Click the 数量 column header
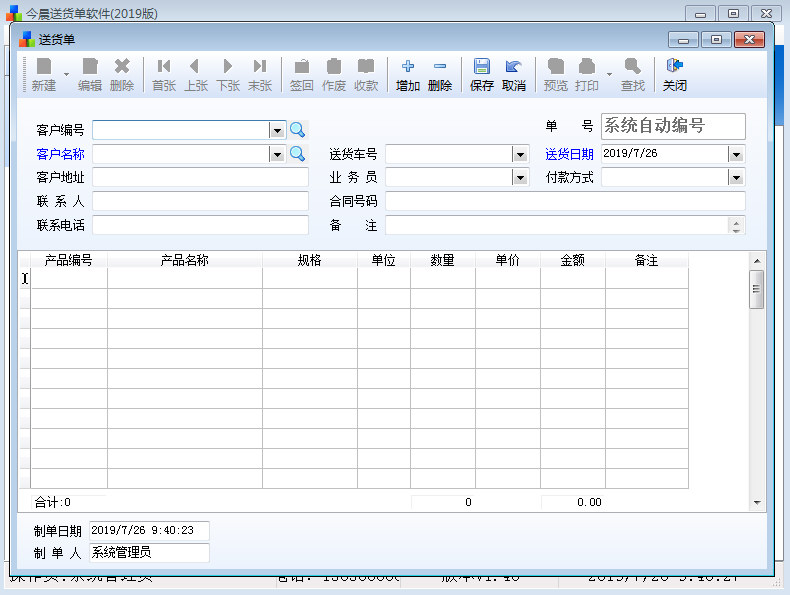The image size is (790, 595). coord(442,260)
